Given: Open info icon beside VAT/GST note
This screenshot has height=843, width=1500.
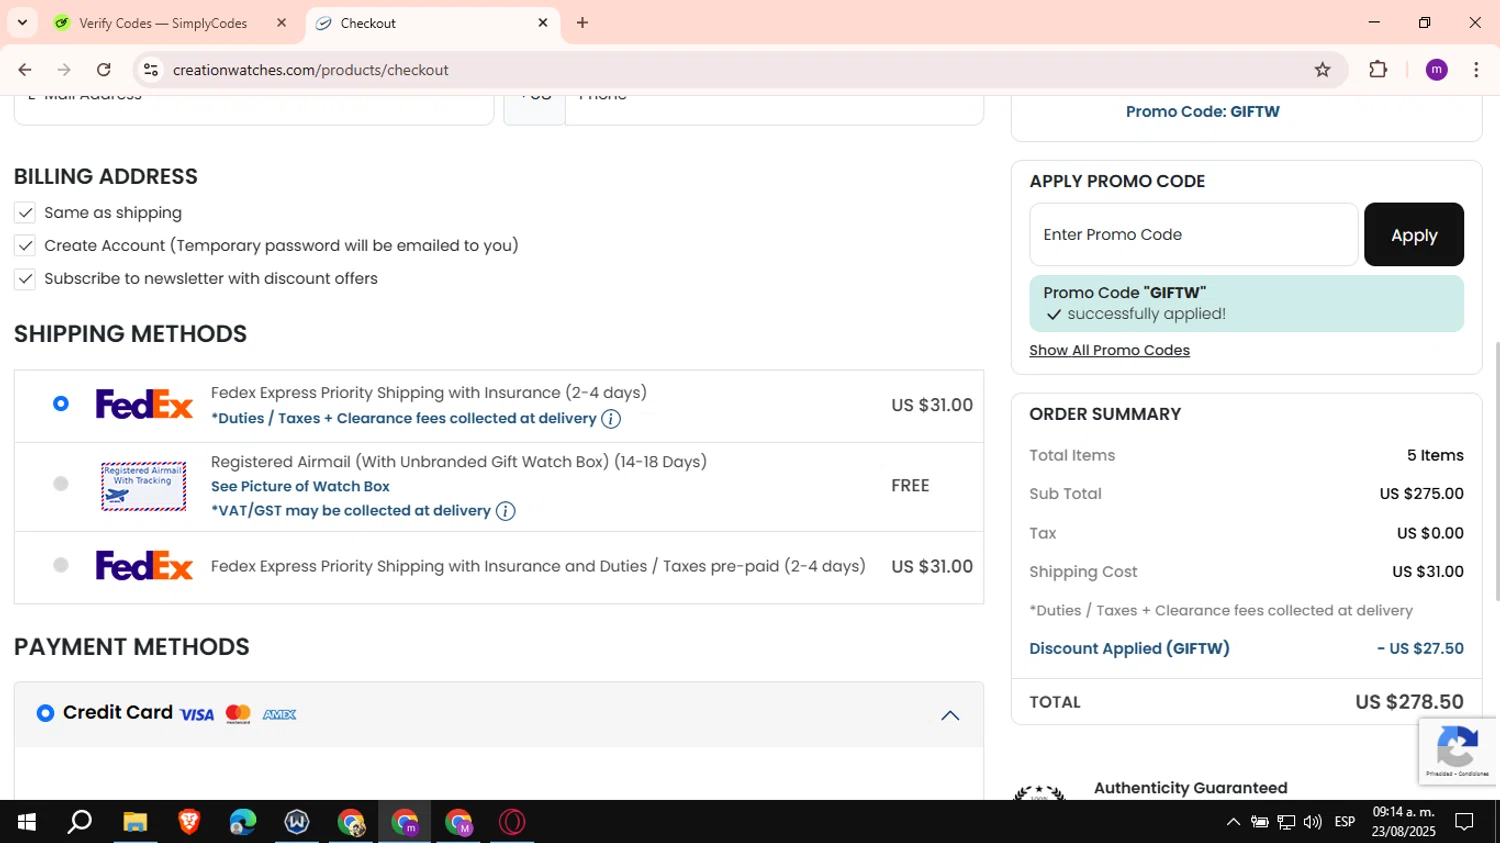Looking at the screenshot, I should [506, 511].
